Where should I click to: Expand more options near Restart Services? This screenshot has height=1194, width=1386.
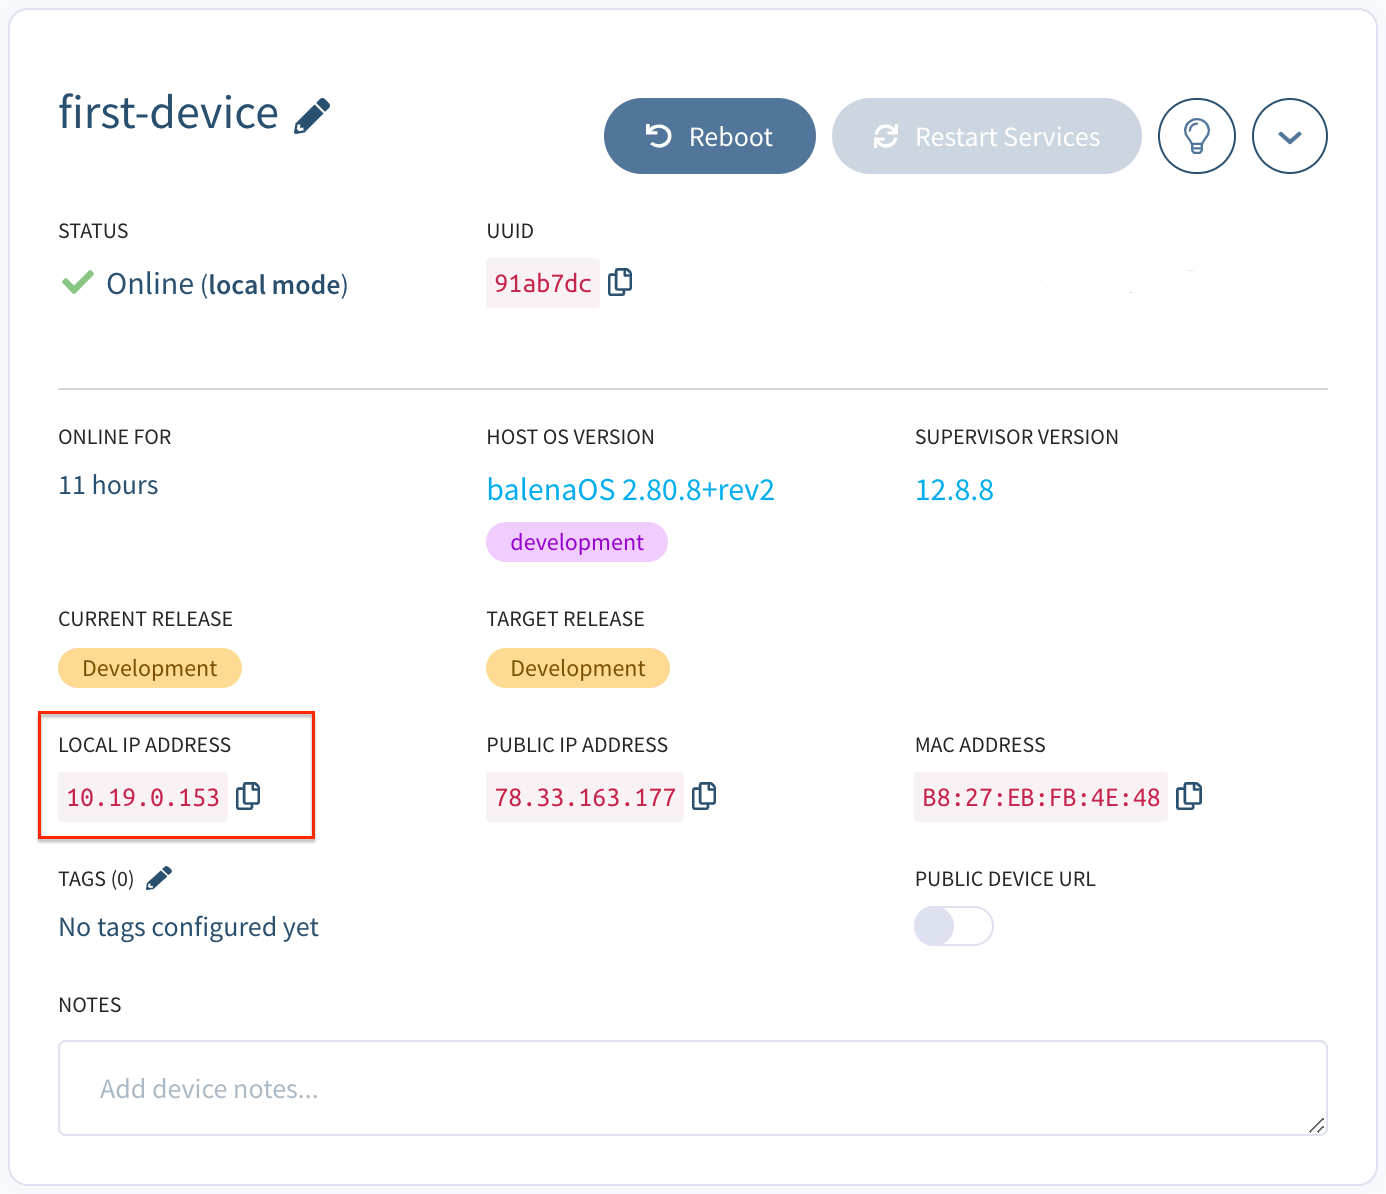(1289, 136)
